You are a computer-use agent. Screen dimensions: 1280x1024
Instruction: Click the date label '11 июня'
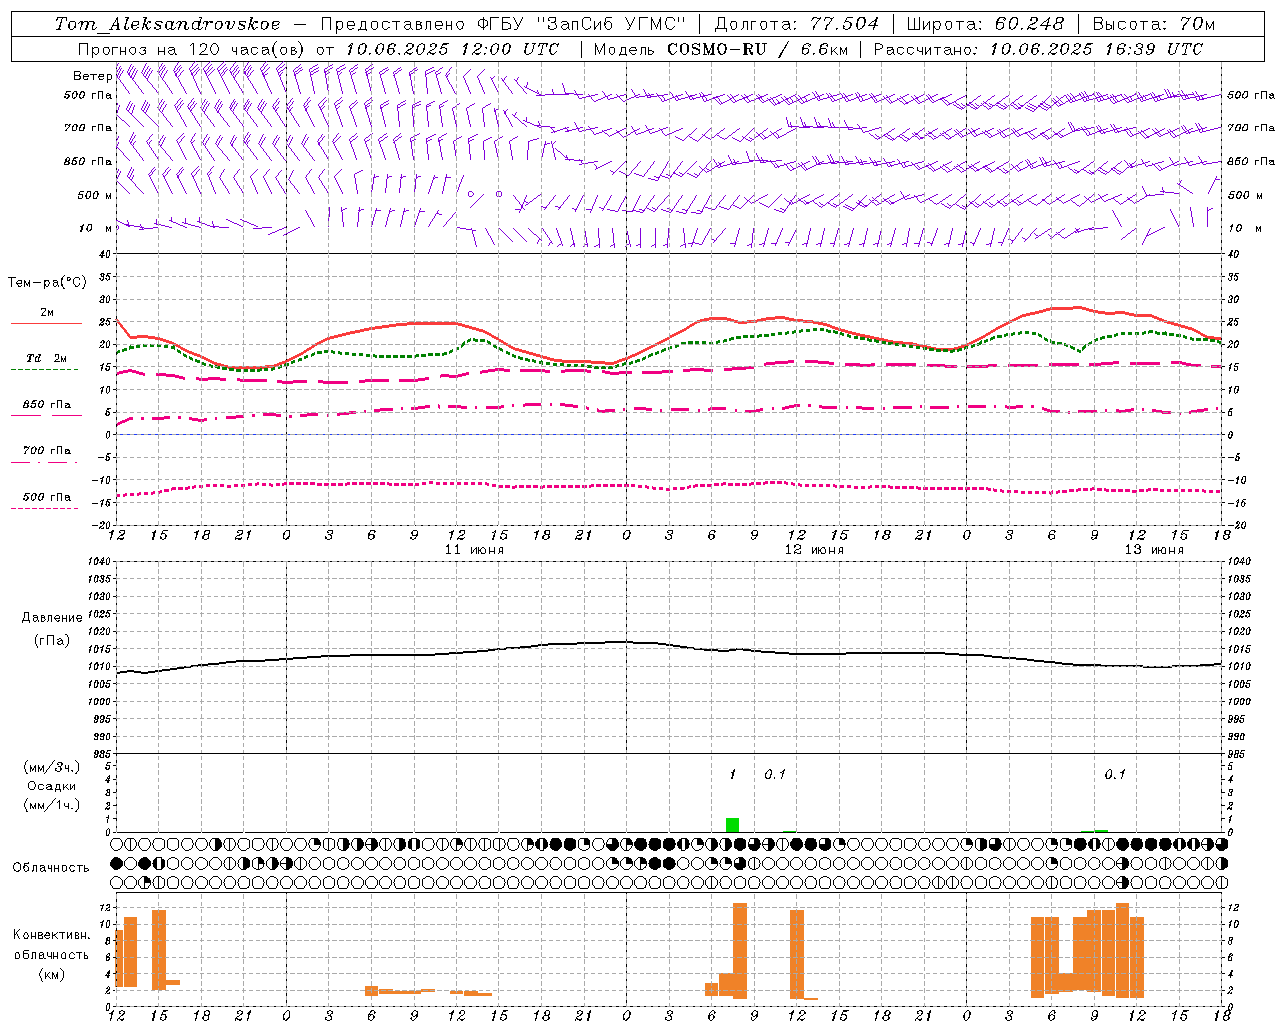click(x=474, y=550)
